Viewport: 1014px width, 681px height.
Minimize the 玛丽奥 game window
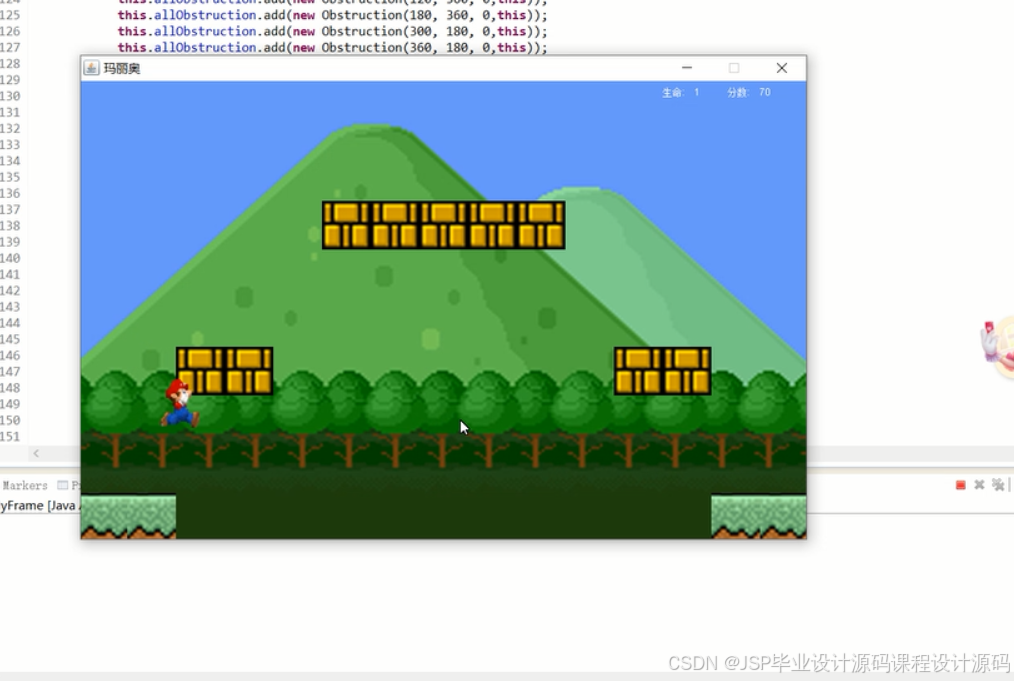coord(687,68)
